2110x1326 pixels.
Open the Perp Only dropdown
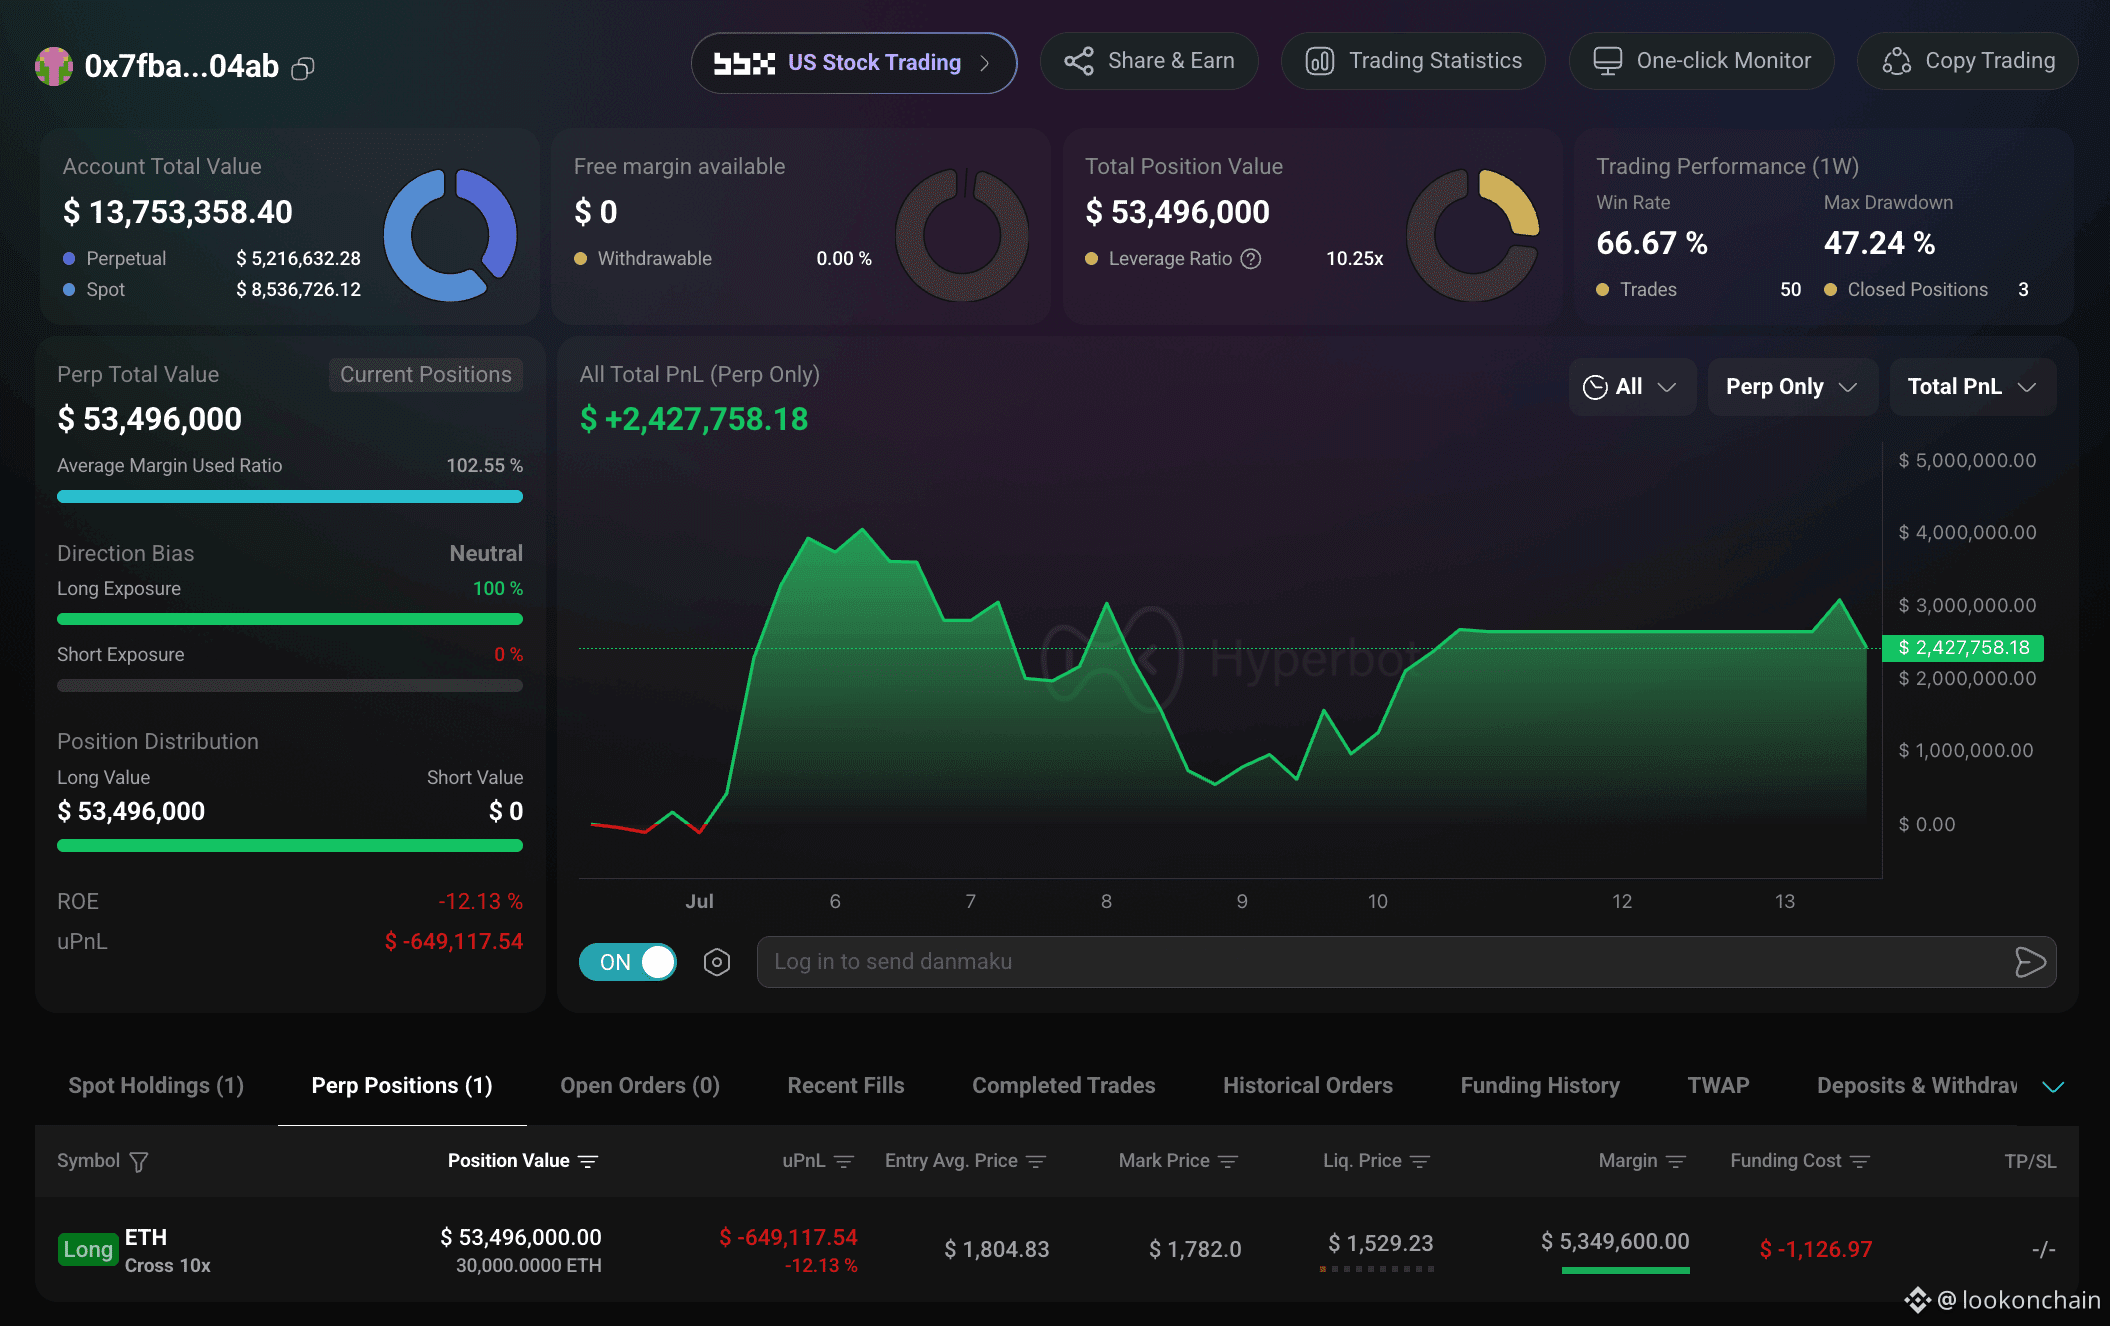pyautogui.click(x=1792, y=387)
